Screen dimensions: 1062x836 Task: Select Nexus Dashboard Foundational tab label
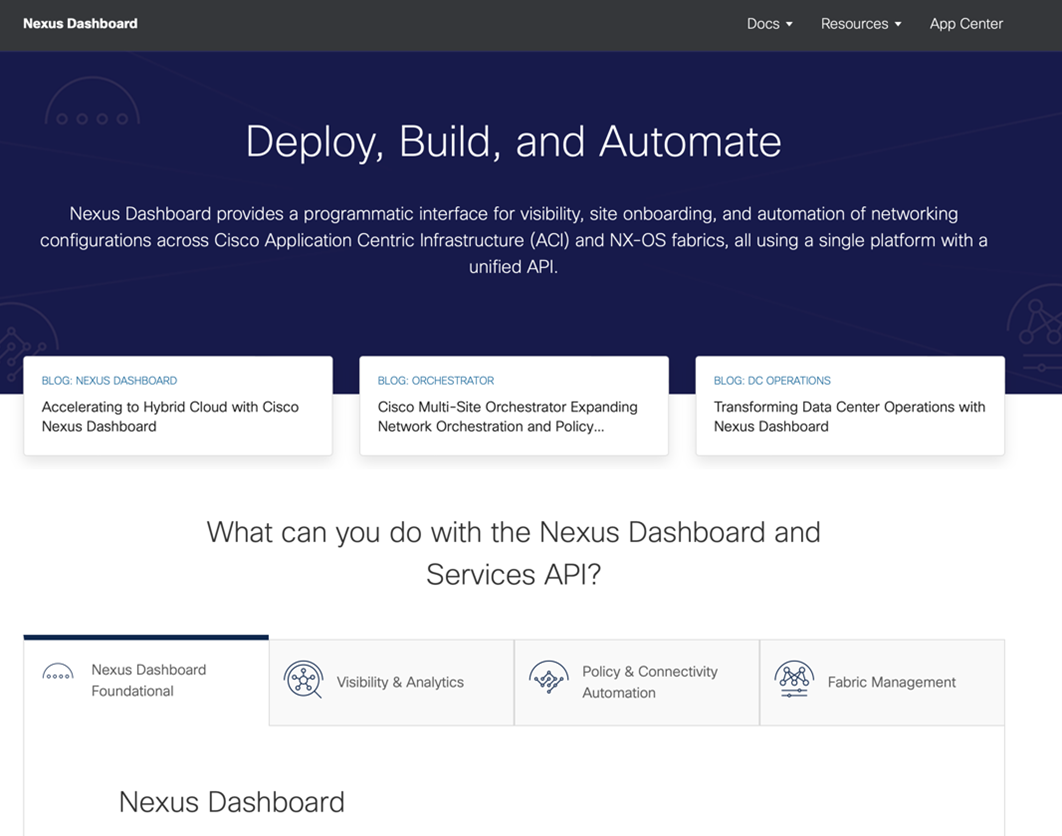[x=148, y=680]
